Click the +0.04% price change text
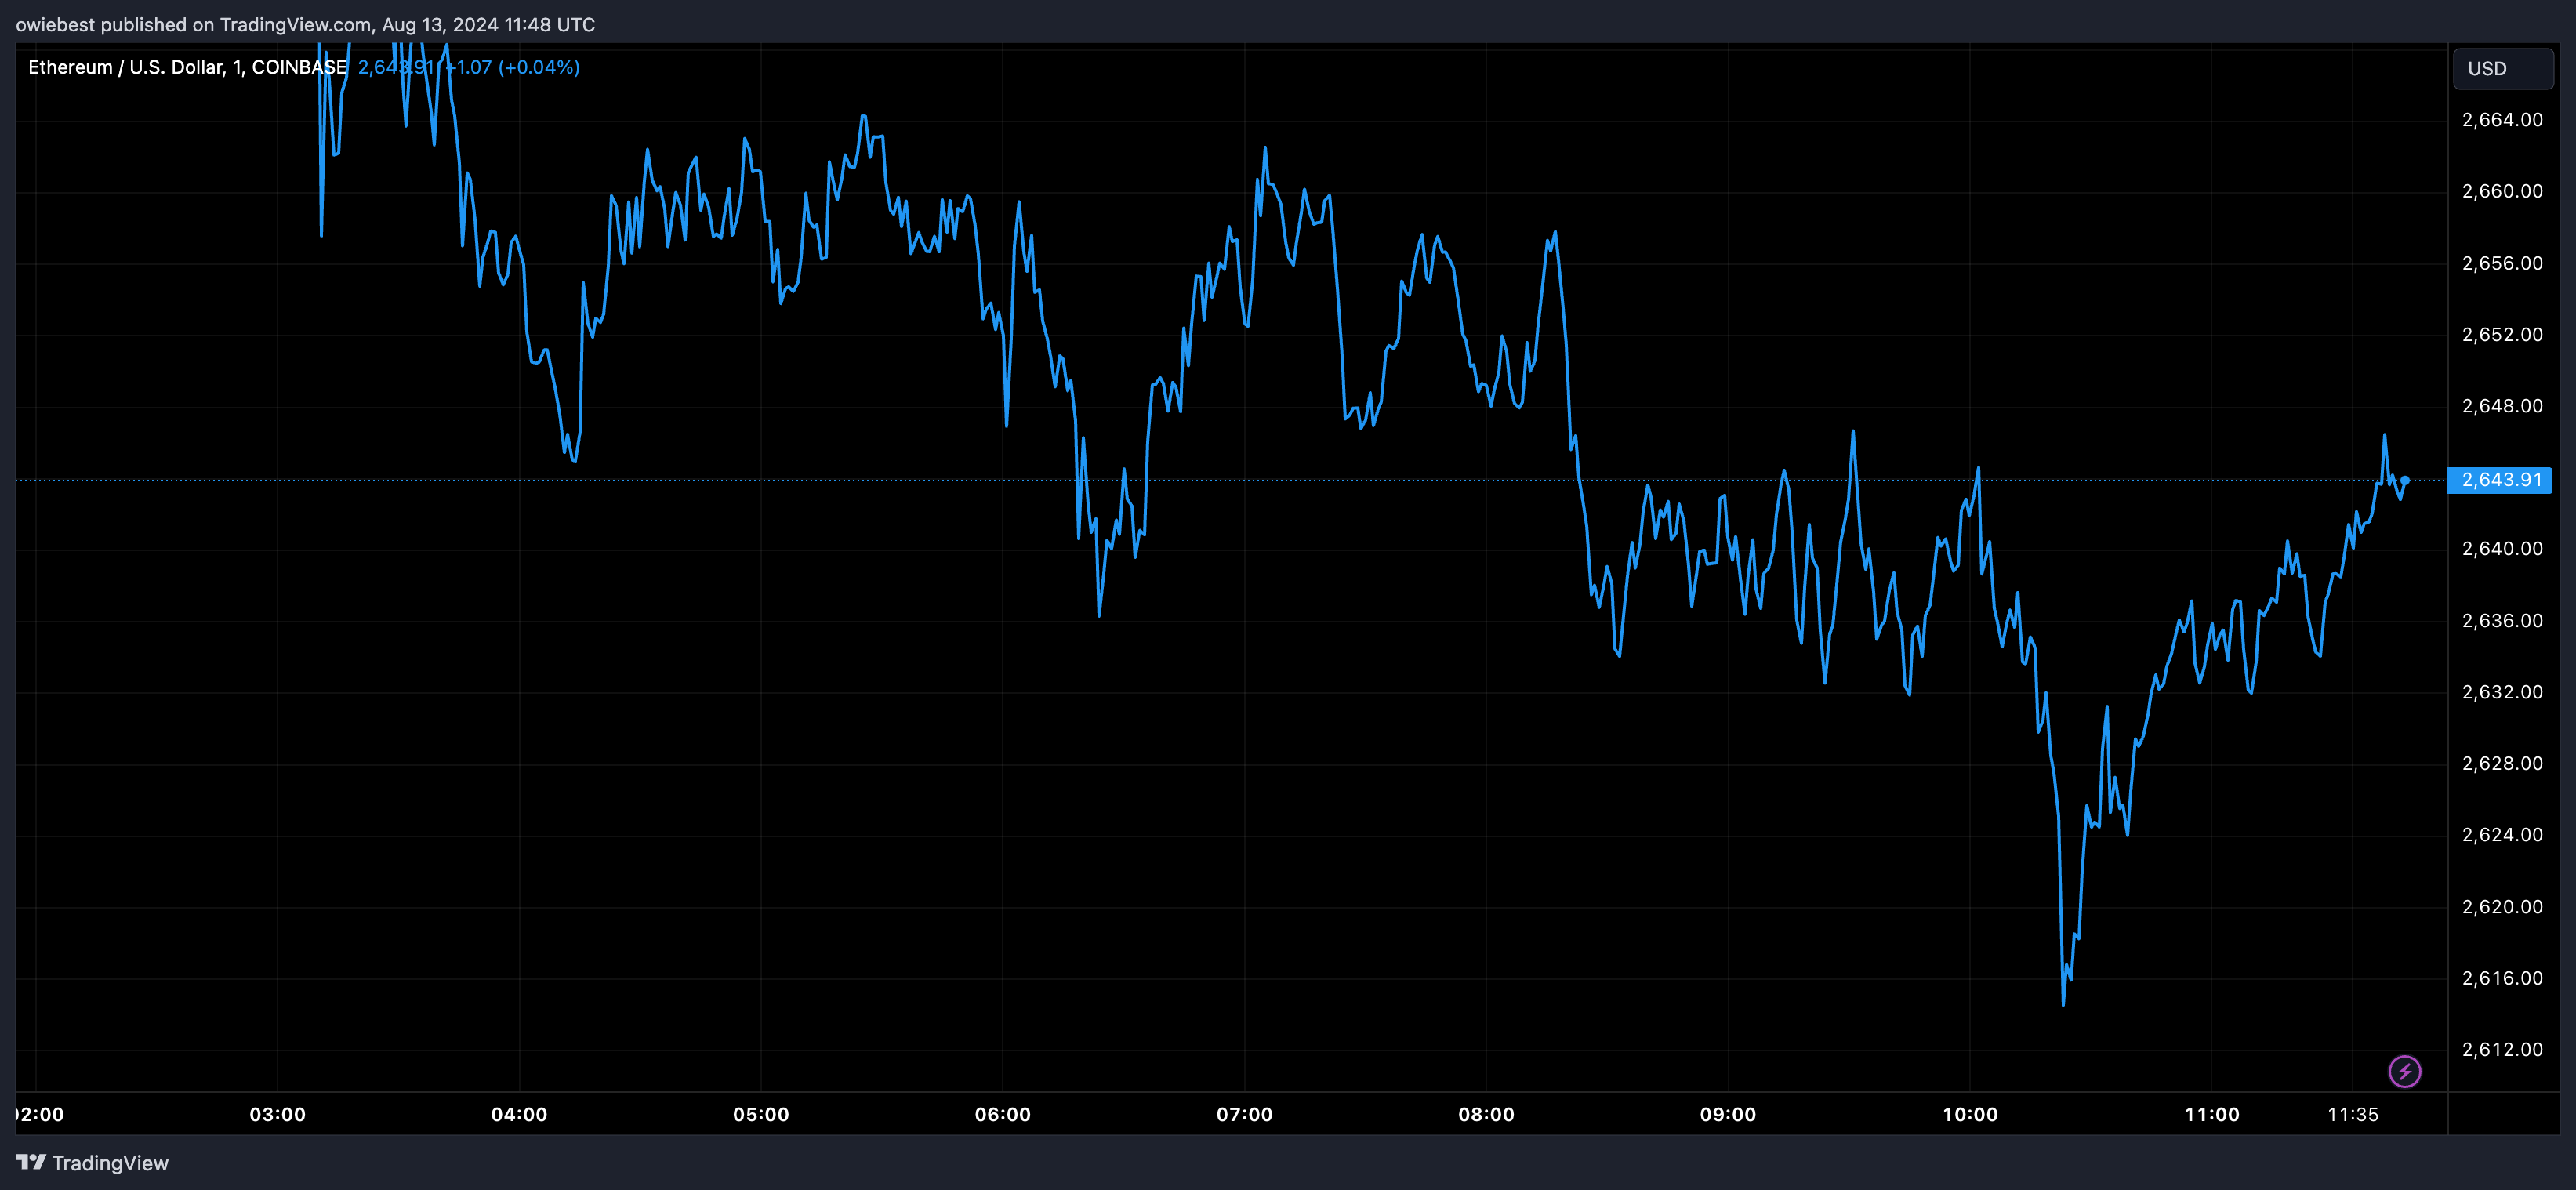 tap(541, 68)
